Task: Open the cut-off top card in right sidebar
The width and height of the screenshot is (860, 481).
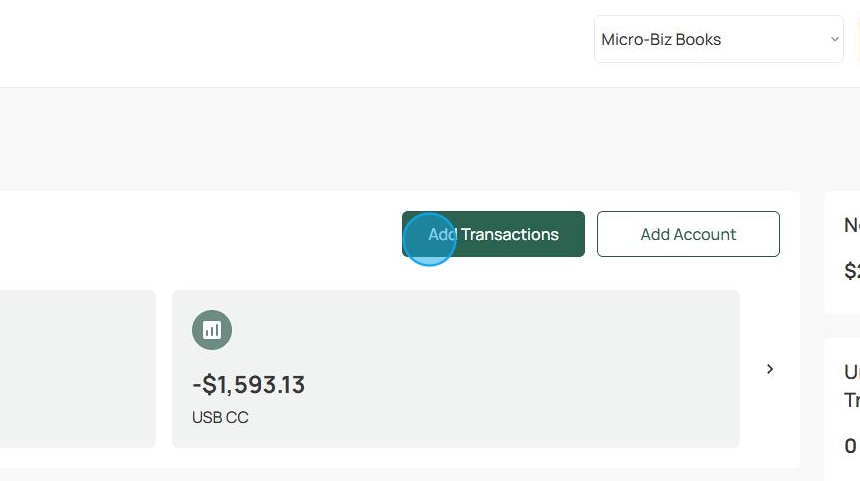Action: click(x=842, y=252)
